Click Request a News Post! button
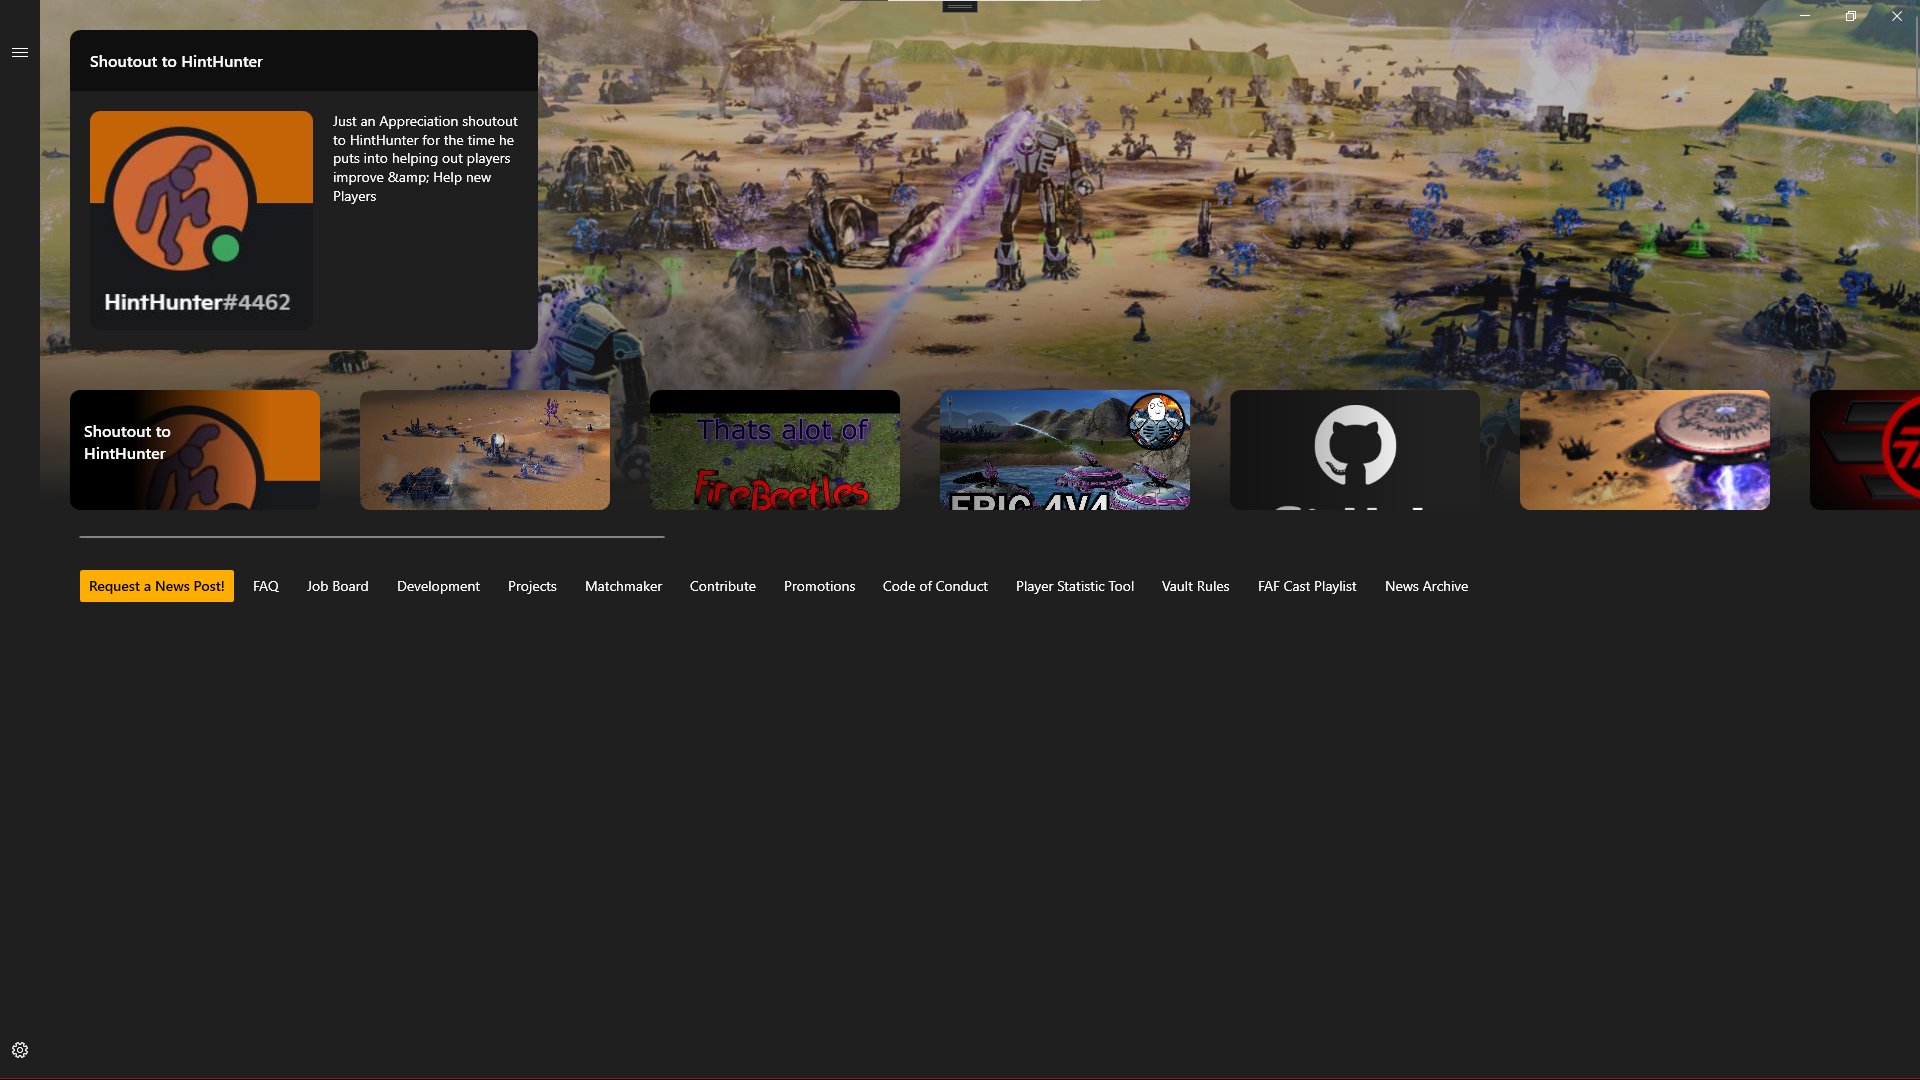 click(157, 586)
